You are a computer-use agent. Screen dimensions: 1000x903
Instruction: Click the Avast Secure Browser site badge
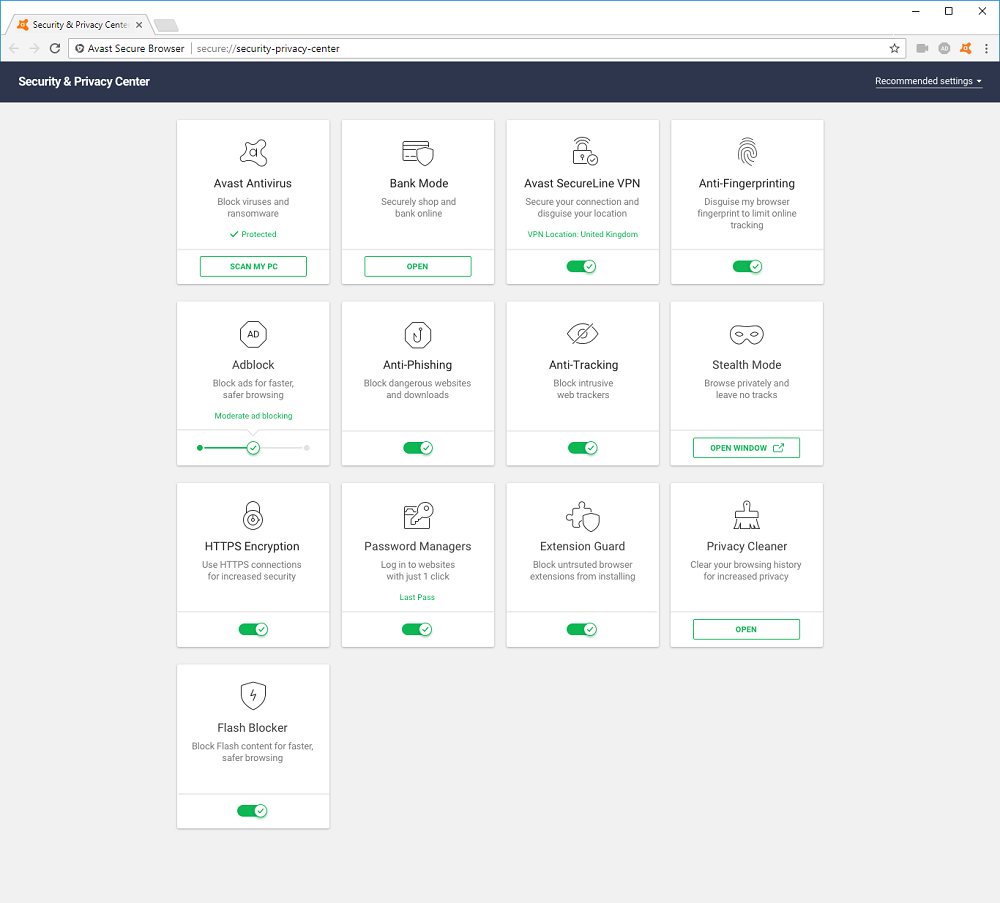[130, 48]
